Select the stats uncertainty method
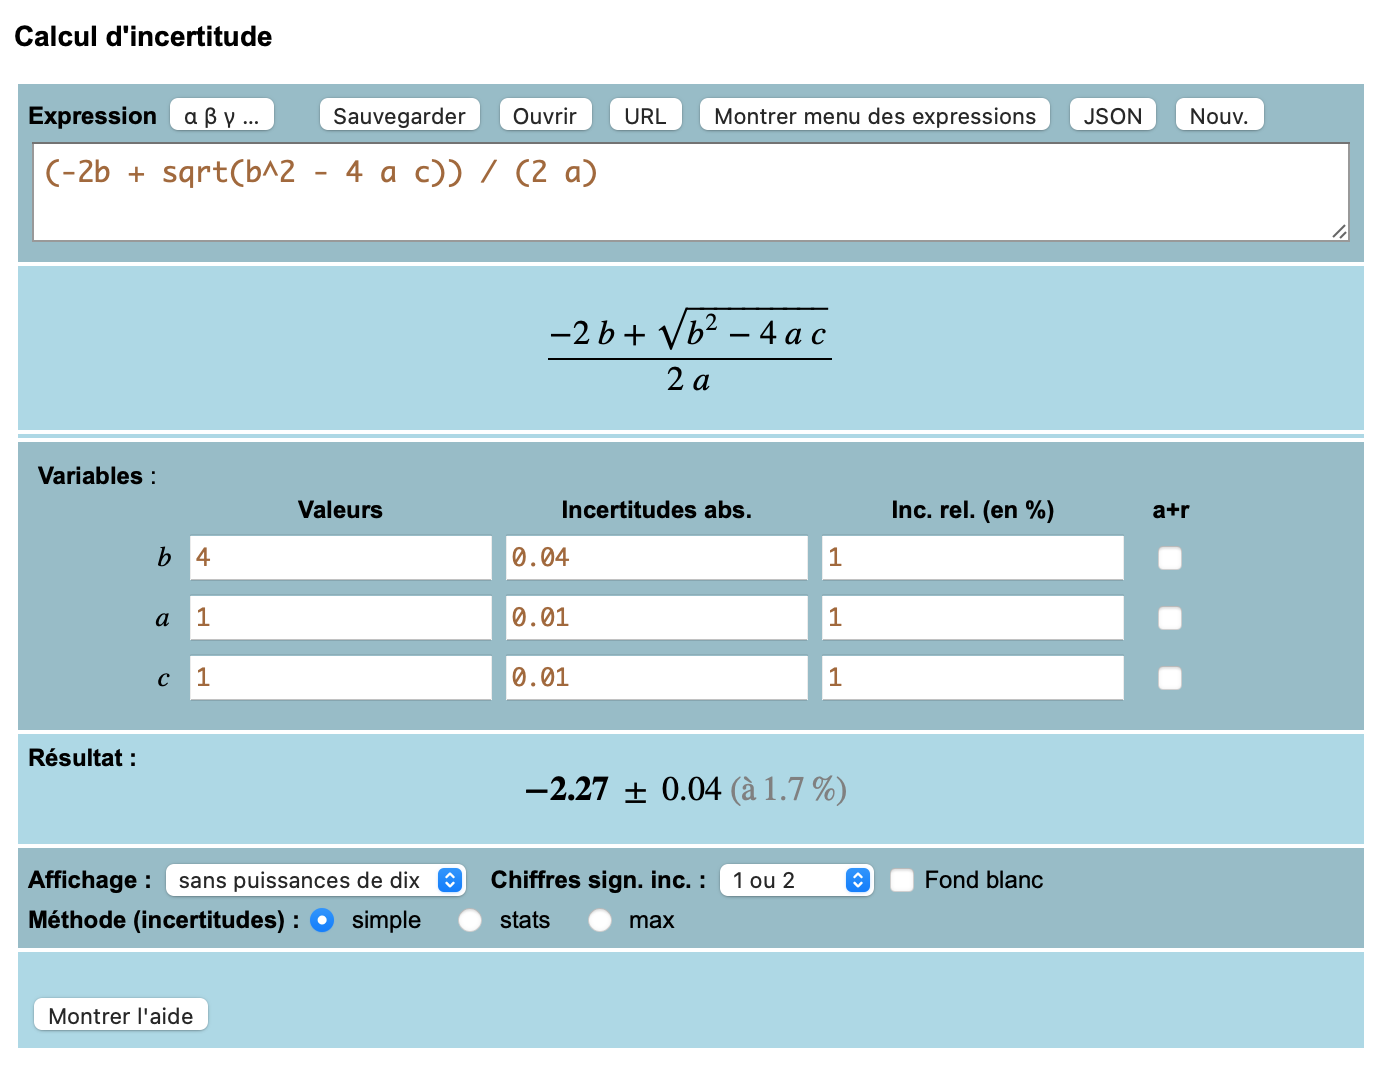1388x1082 pixels. 470,920
